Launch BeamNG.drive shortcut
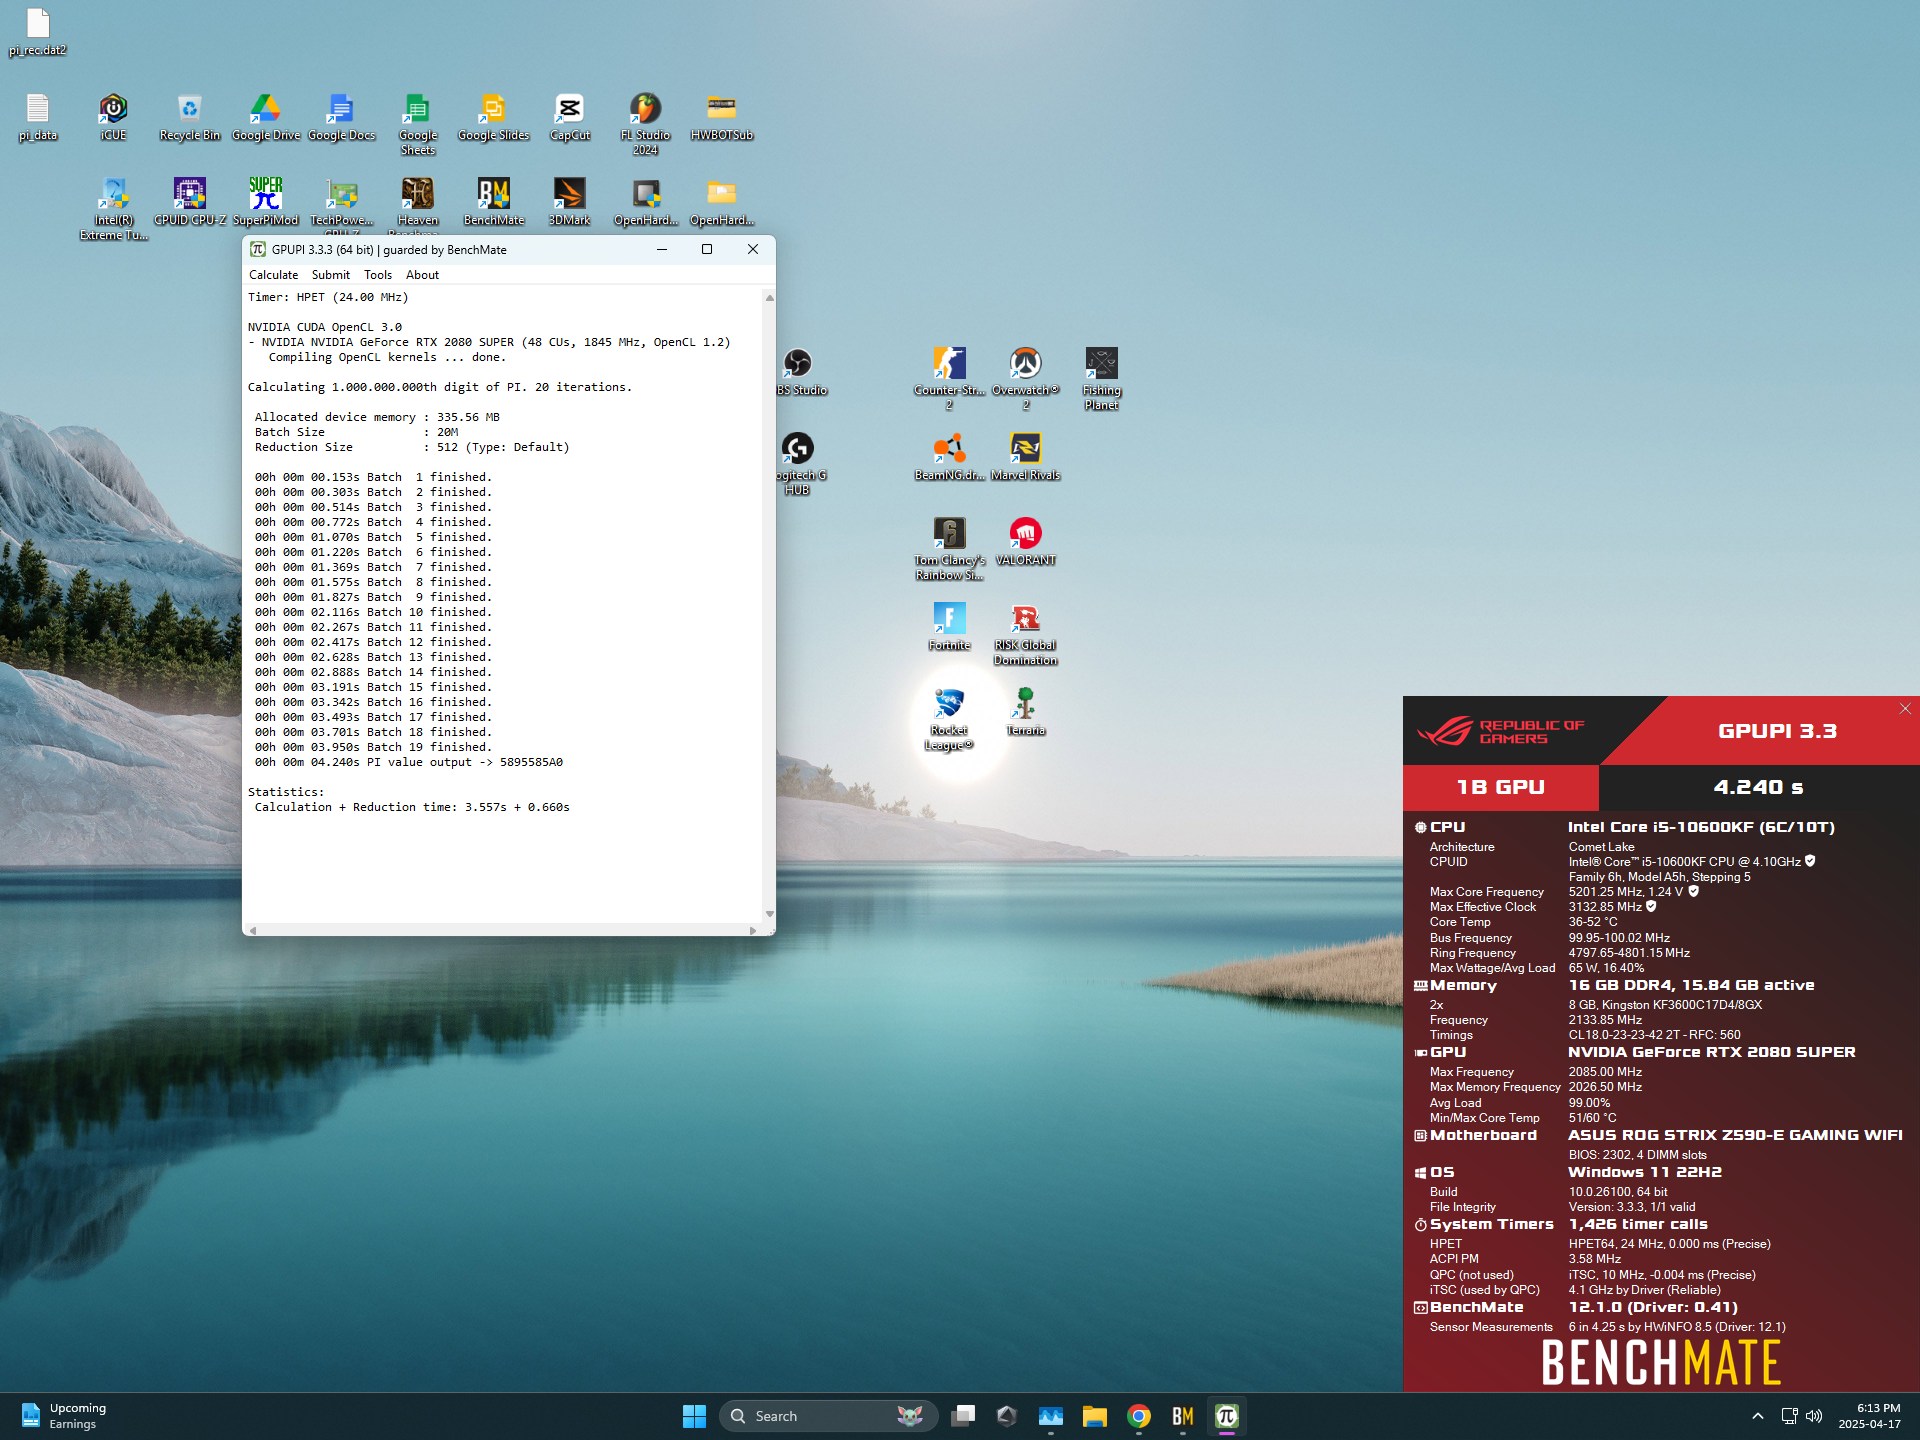 click(x=949, y=457)
